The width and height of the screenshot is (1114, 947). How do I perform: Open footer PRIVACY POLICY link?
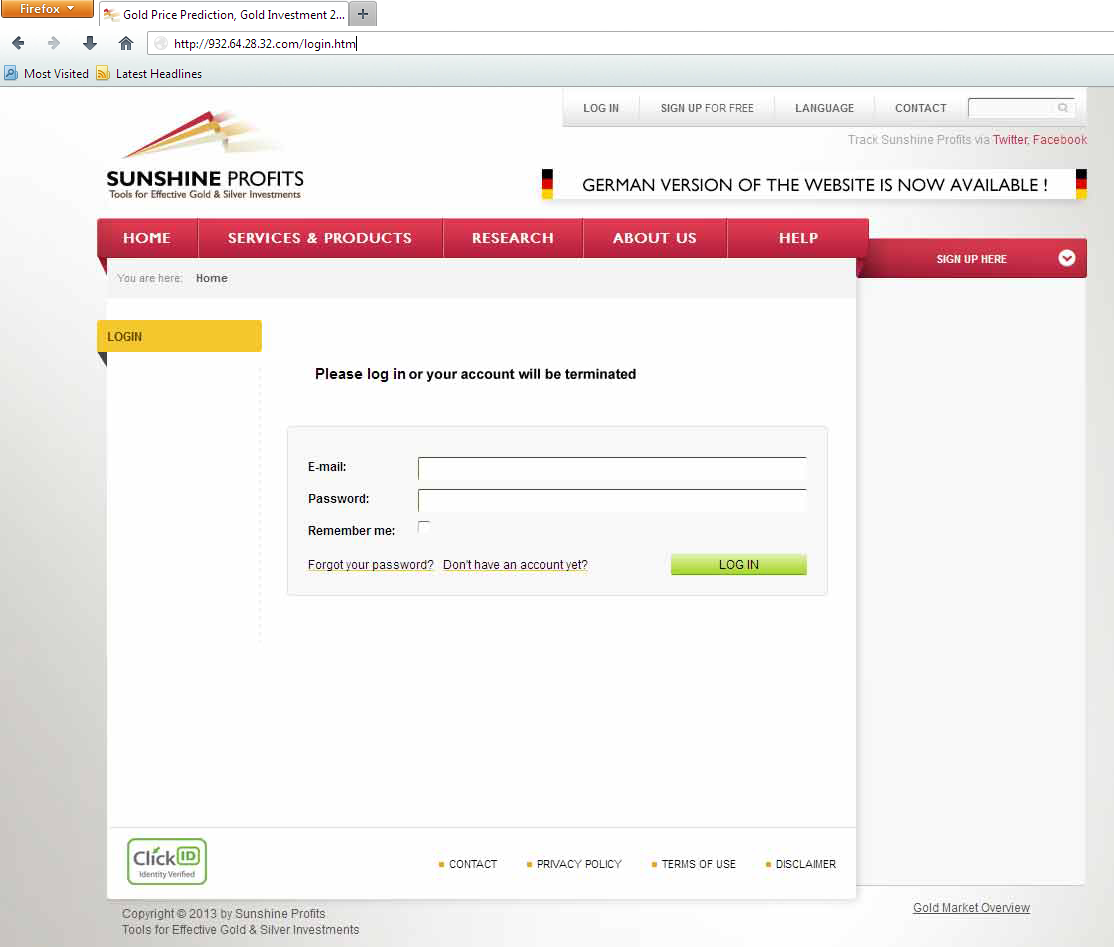point(579,864)
